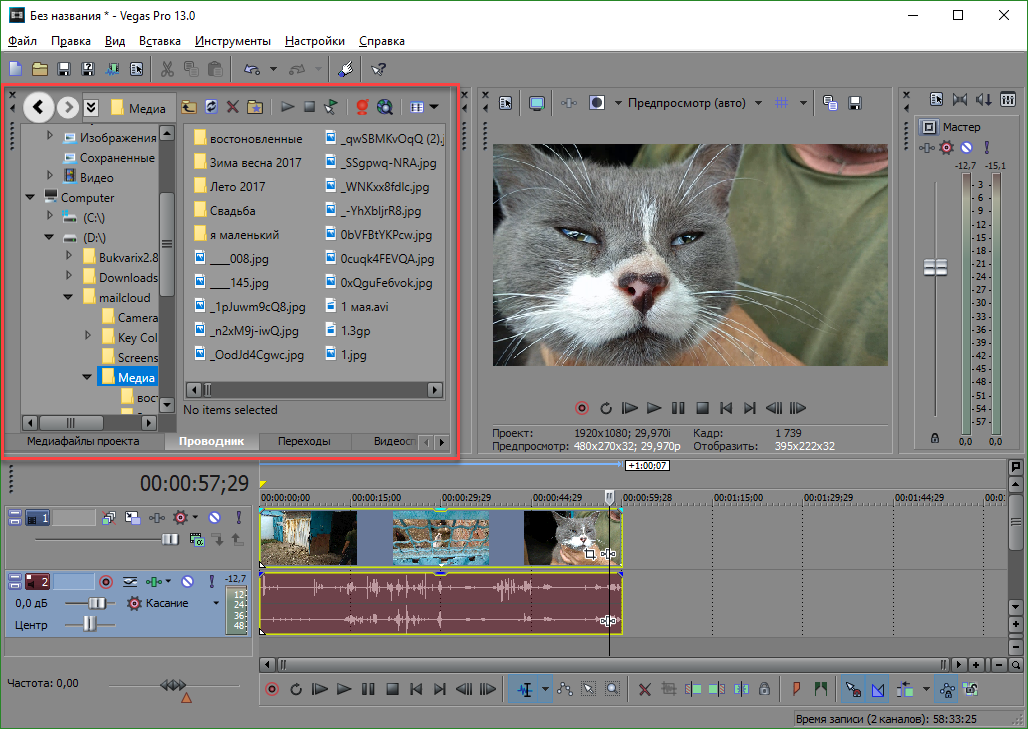Save snapshot to file in preview panel
Viewport: 1028px width, 729px height.
point(854,103)
